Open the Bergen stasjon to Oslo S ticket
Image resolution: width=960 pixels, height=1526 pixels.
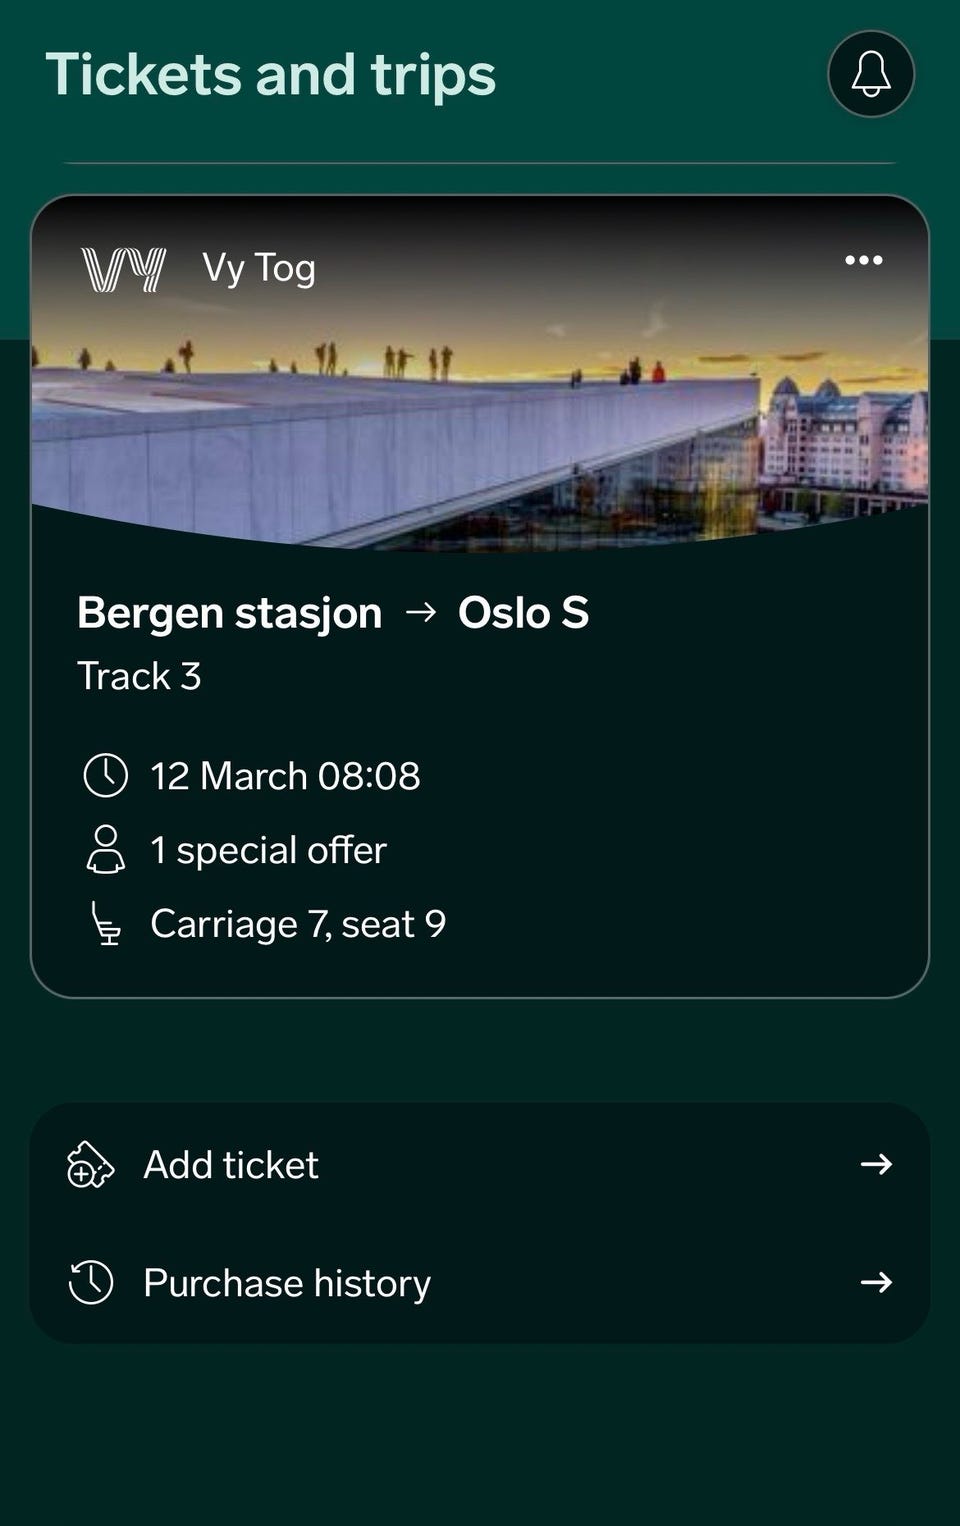[x=480, y=596]
